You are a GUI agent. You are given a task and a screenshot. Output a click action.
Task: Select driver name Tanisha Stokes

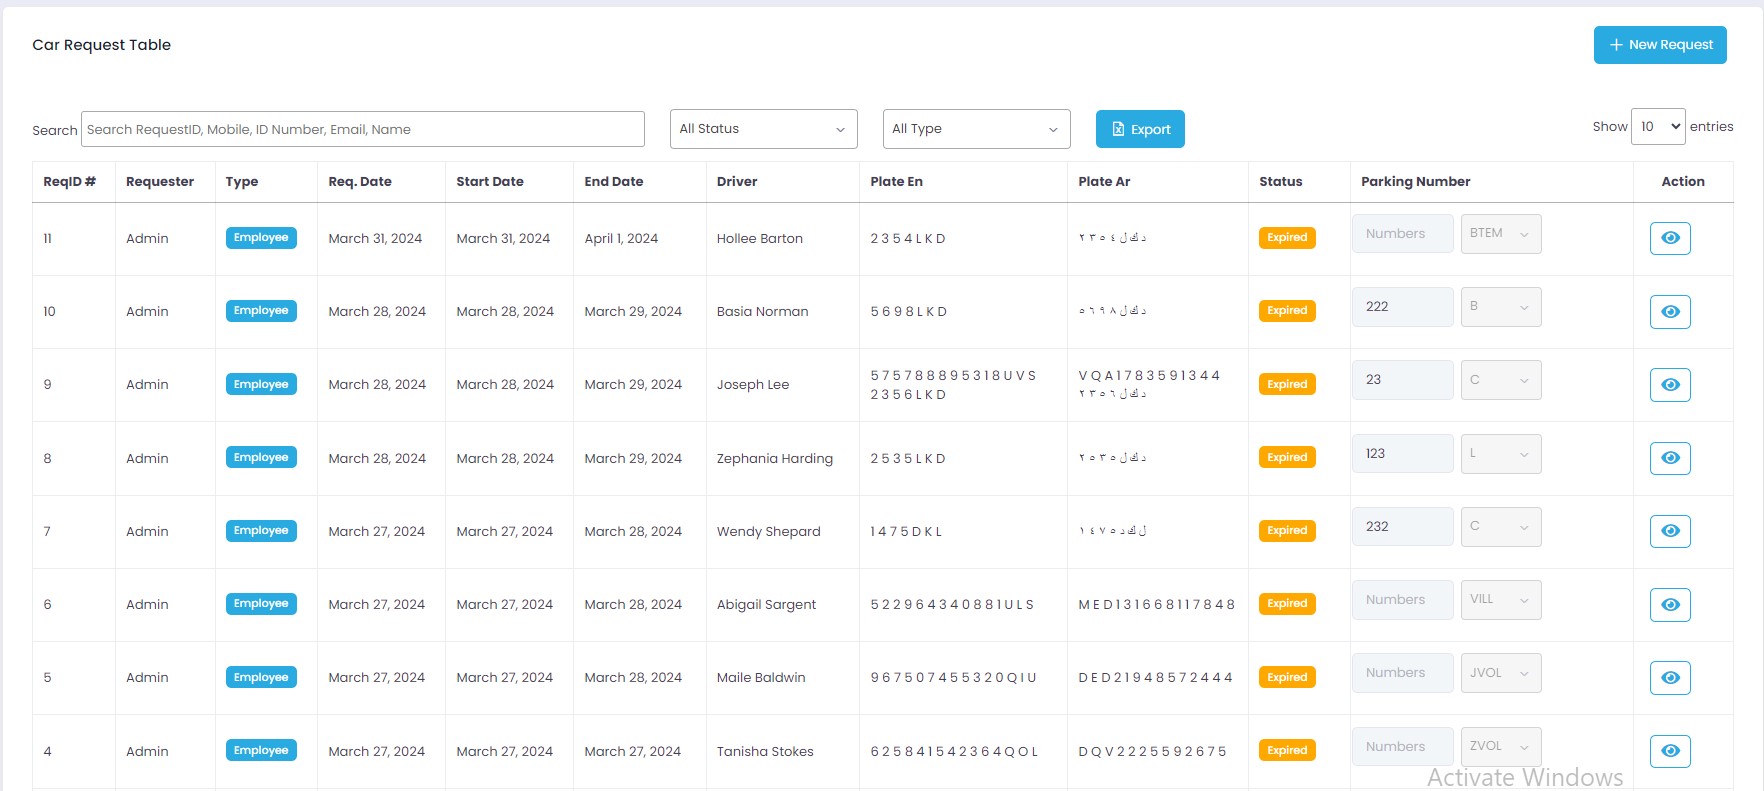pos(765,752)
